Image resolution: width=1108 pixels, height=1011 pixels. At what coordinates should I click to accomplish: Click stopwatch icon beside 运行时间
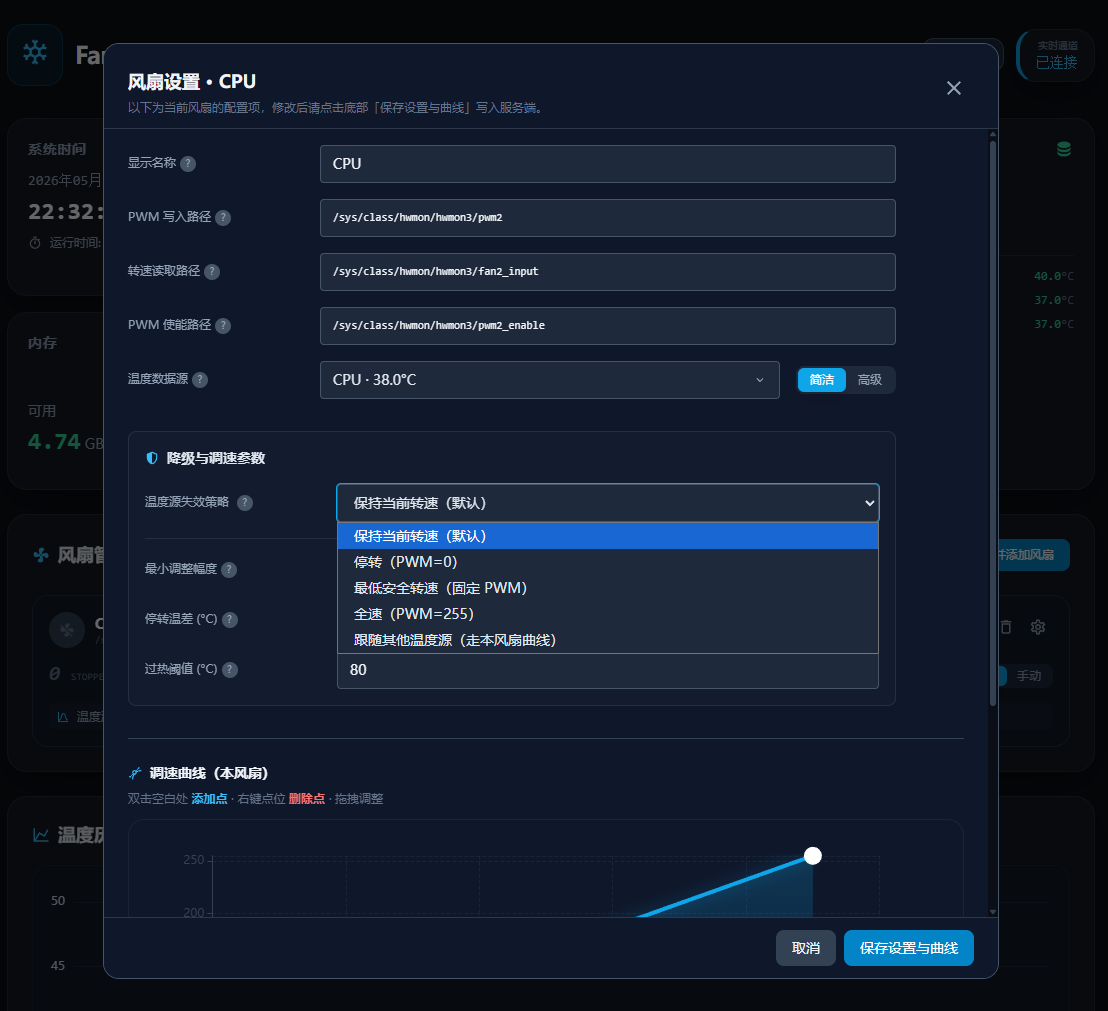click(35, 243)
